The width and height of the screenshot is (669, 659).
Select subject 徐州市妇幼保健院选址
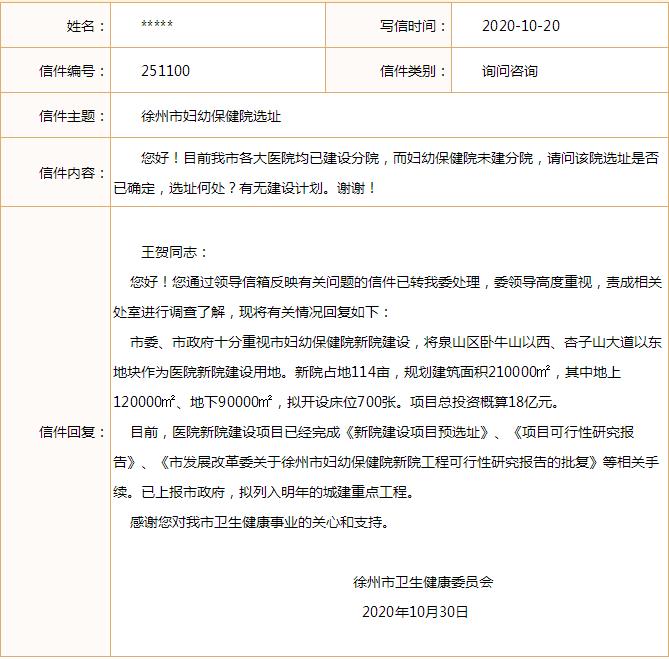211,116
